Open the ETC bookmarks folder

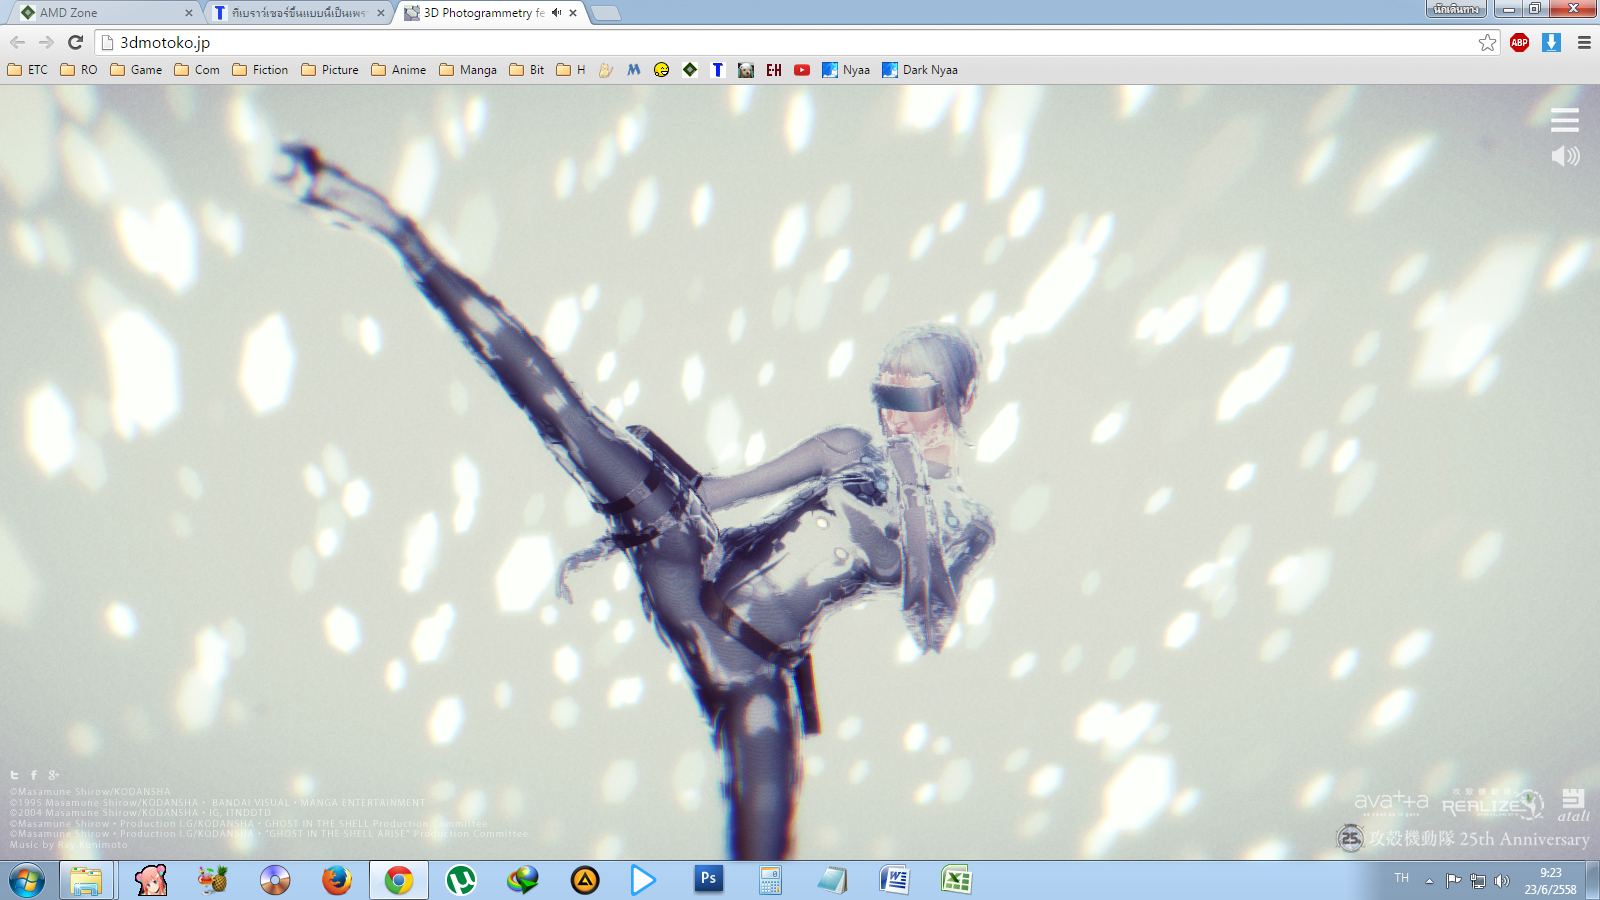28,70
